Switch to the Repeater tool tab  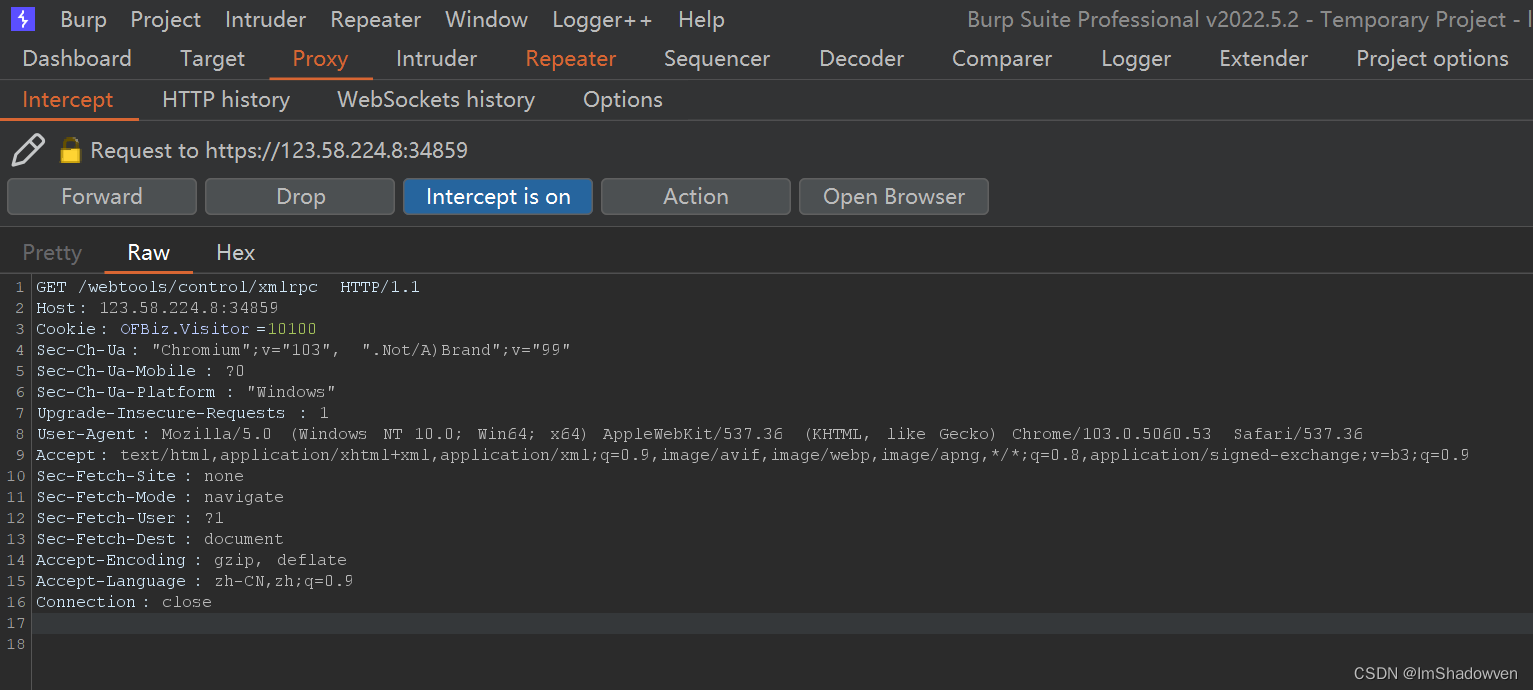[571, 59]
